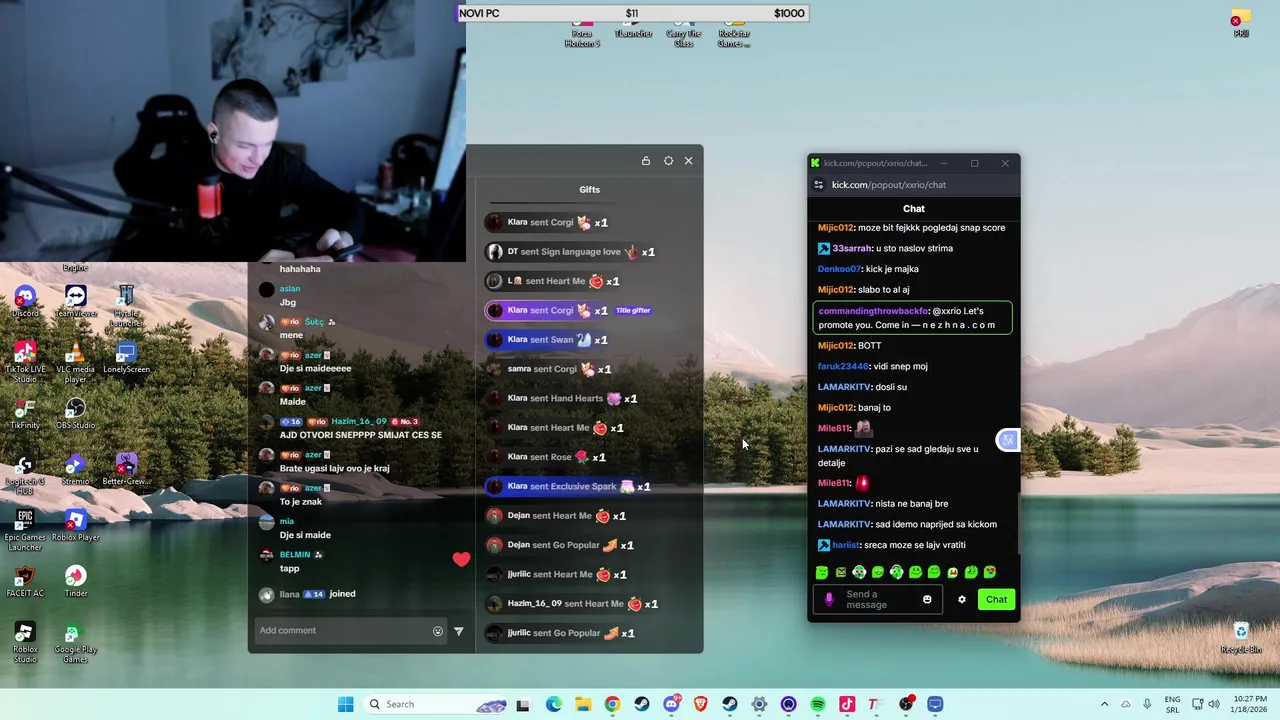Click the taskbar Search box
1280x720 pixels.
[x=437, y=704]
